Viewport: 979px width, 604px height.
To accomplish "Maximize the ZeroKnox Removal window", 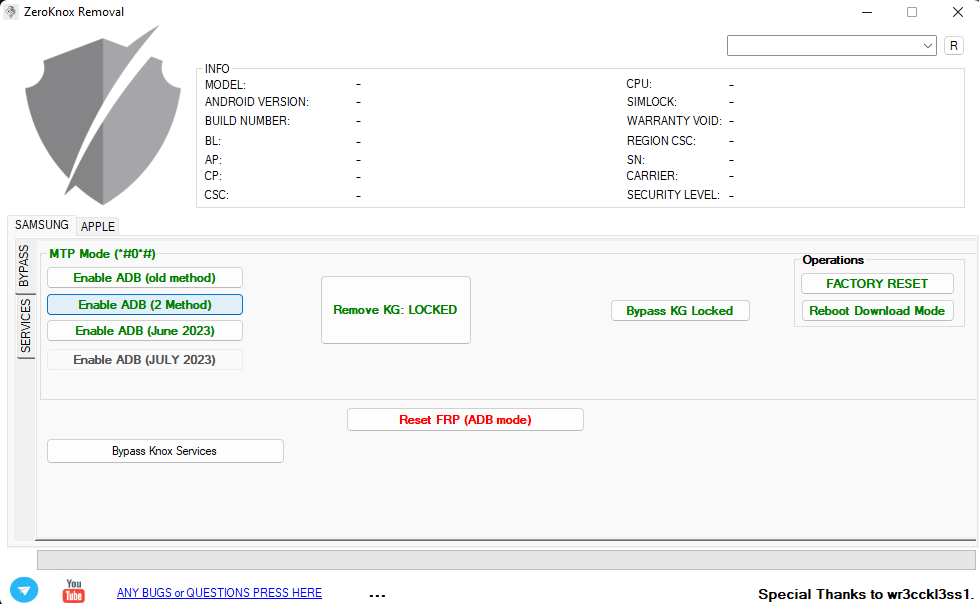I will click(x=912, y=12).
